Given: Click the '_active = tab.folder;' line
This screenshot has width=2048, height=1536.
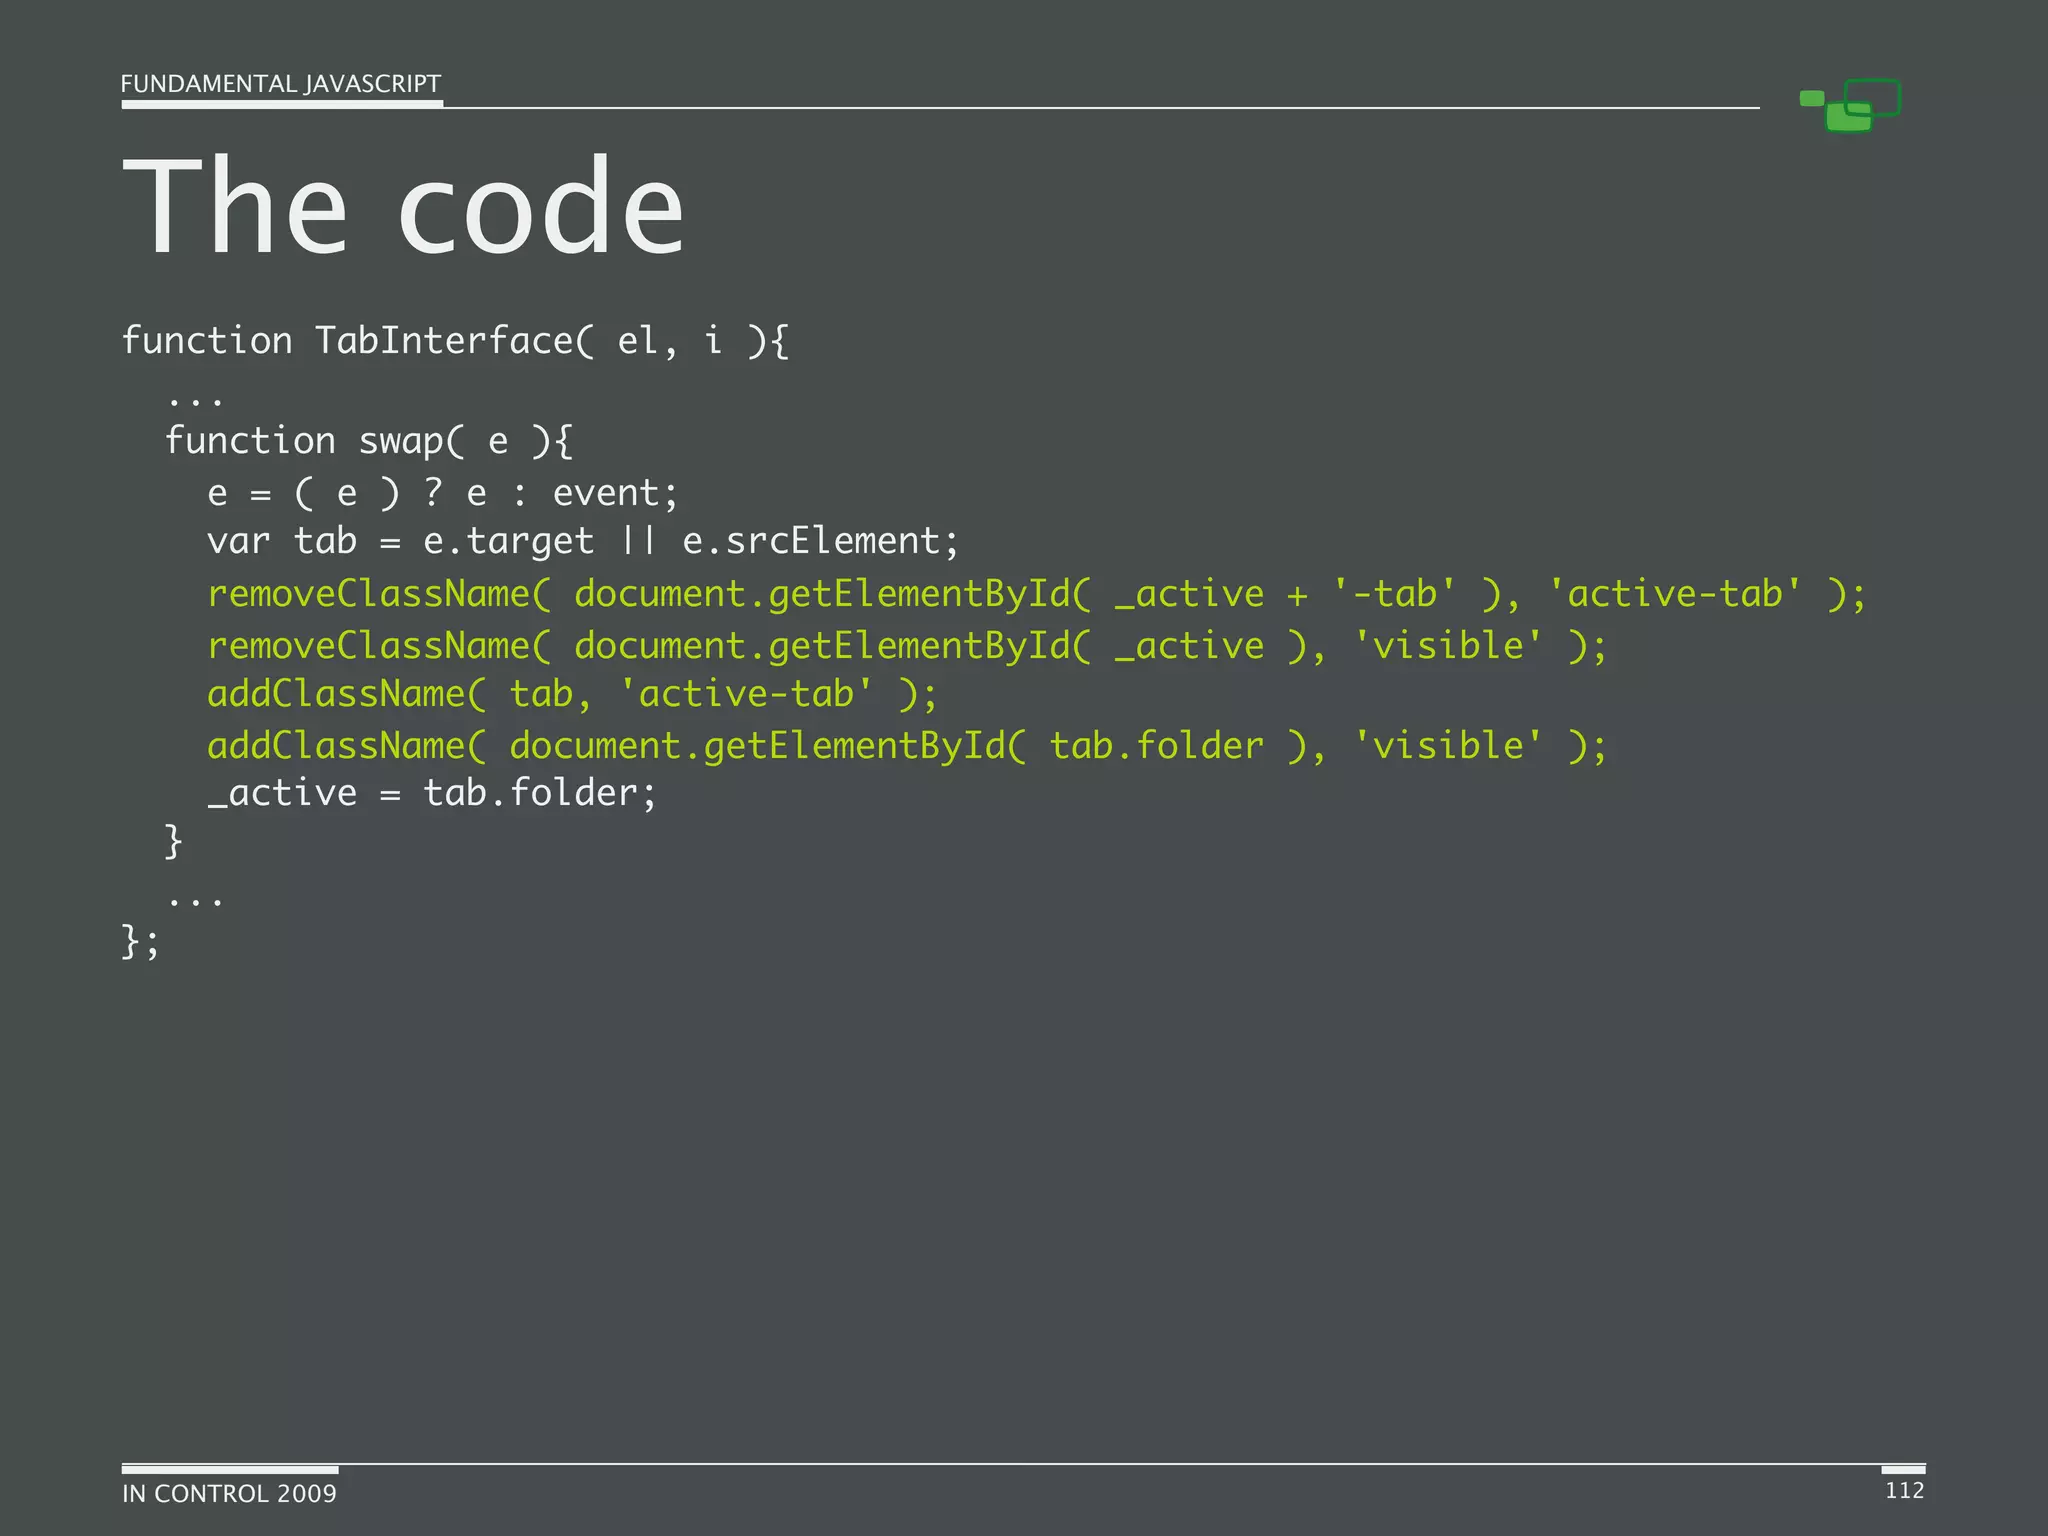Looking at the screenshot, I should 432,793.
